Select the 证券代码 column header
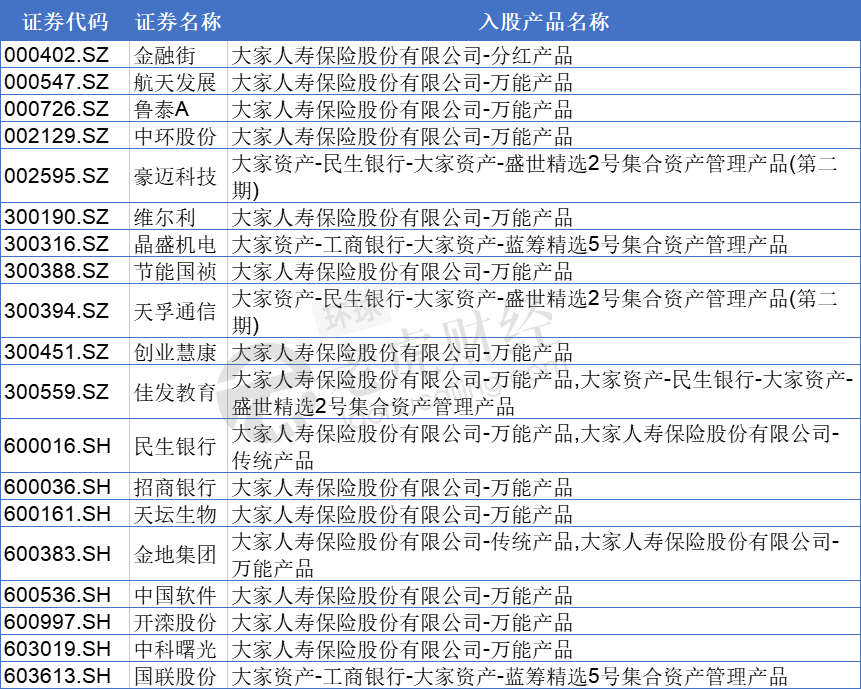The height and width of the screenshot is (689, 861). point(65,22)
